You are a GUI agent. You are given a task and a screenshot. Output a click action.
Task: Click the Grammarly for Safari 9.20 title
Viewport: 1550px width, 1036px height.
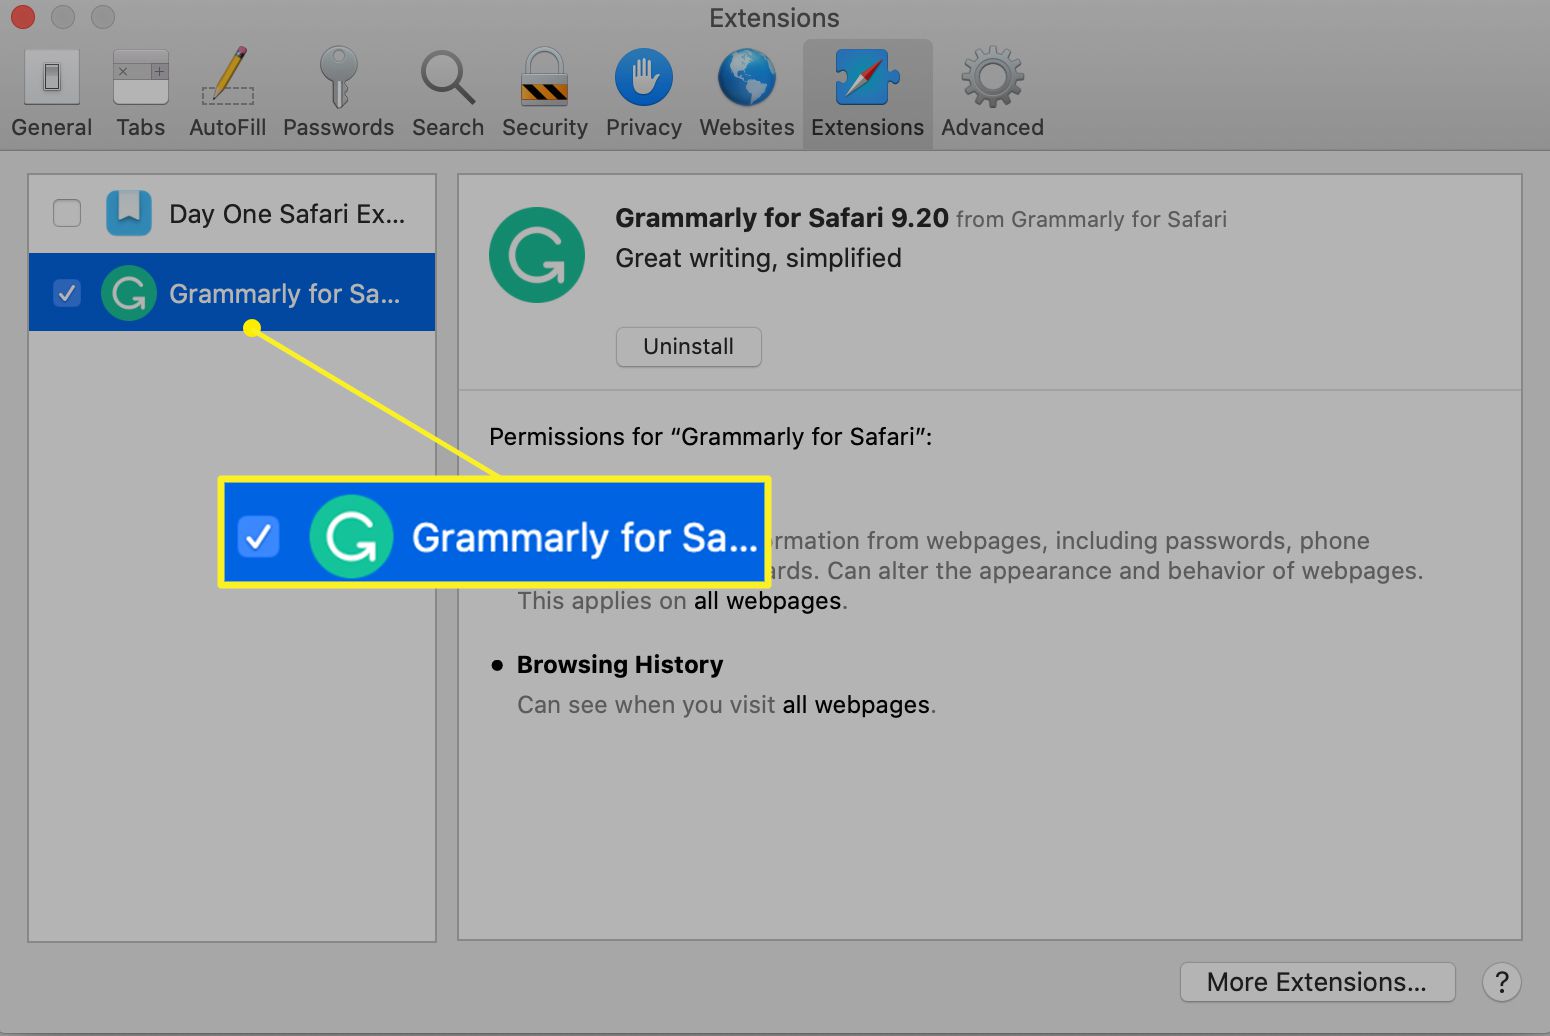[781, 218]
